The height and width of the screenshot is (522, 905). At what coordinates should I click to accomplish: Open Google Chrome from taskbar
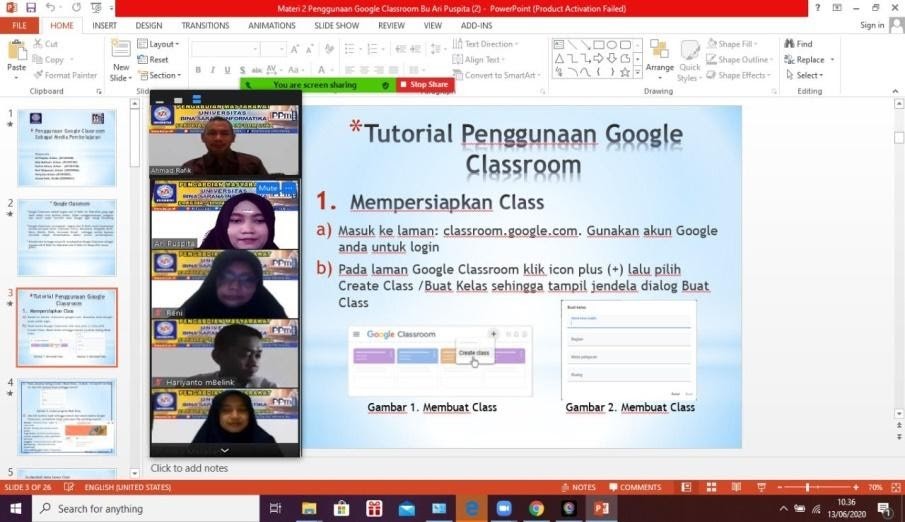536,508
